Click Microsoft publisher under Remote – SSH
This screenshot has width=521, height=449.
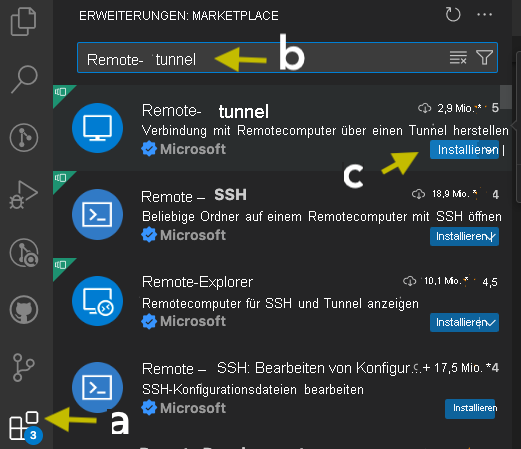pos(193,235)
